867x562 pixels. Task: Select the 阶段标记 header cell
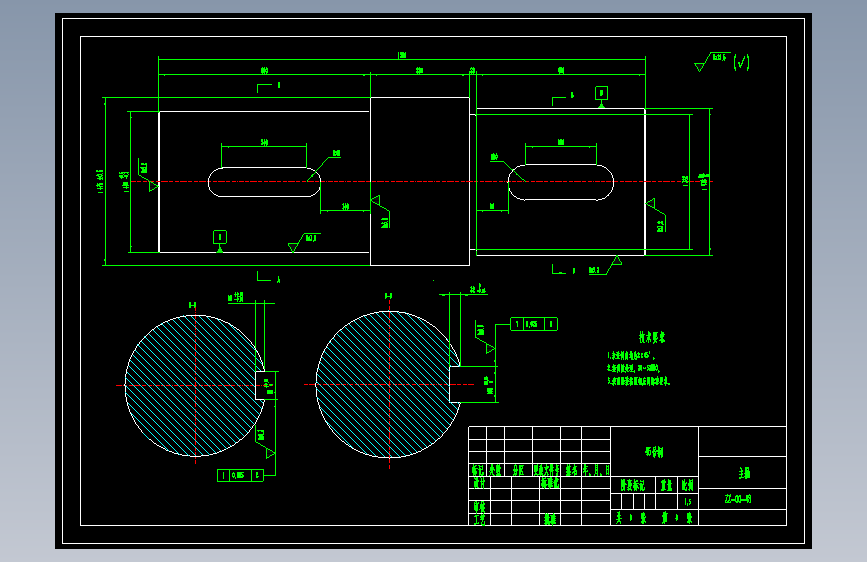click(633, 486)
